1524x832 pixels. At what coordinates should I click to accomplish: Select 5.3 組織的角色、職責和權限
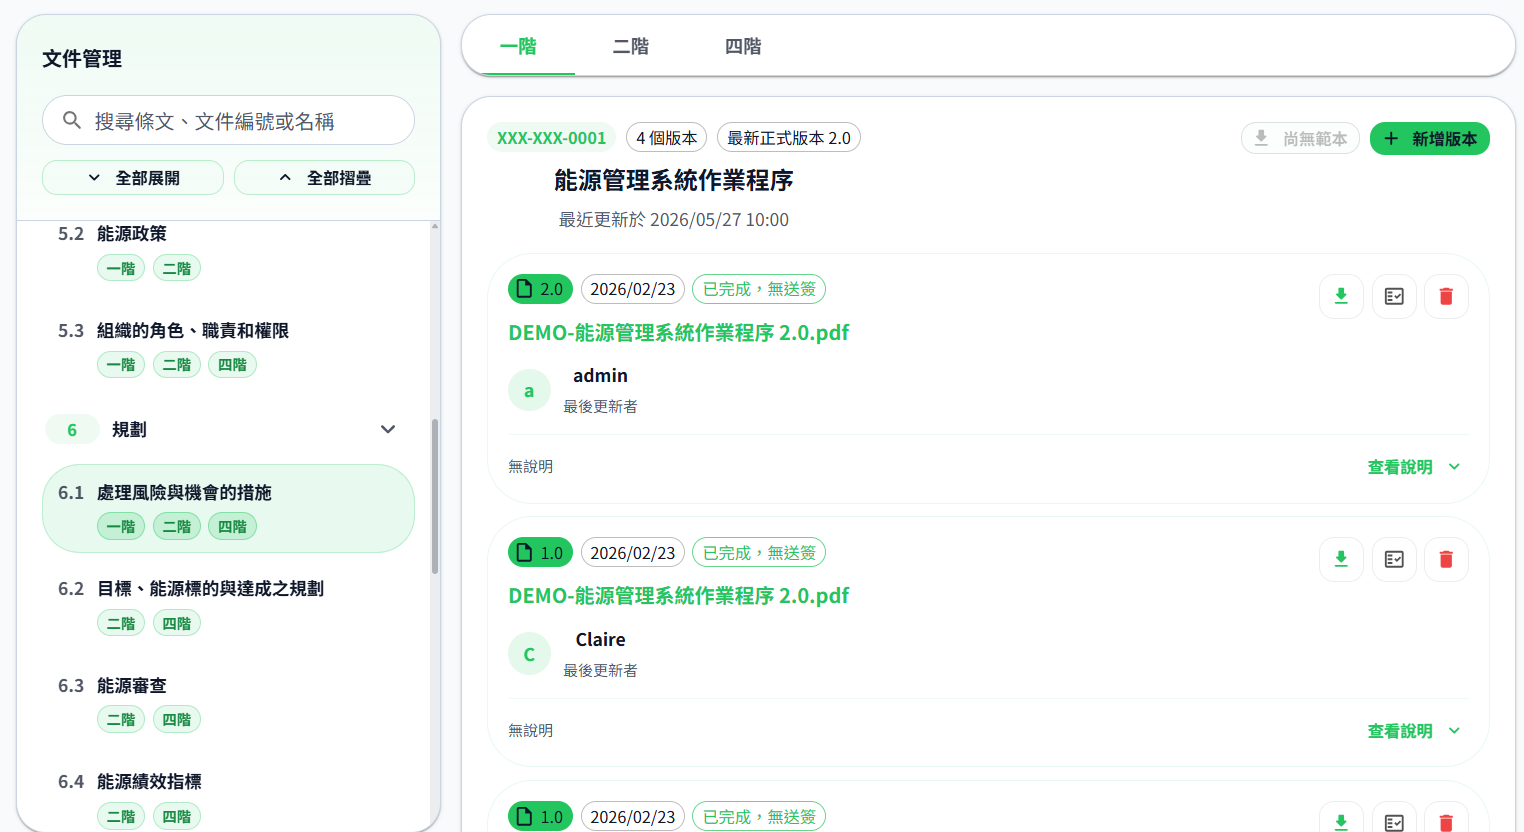[x=228, y=347]
